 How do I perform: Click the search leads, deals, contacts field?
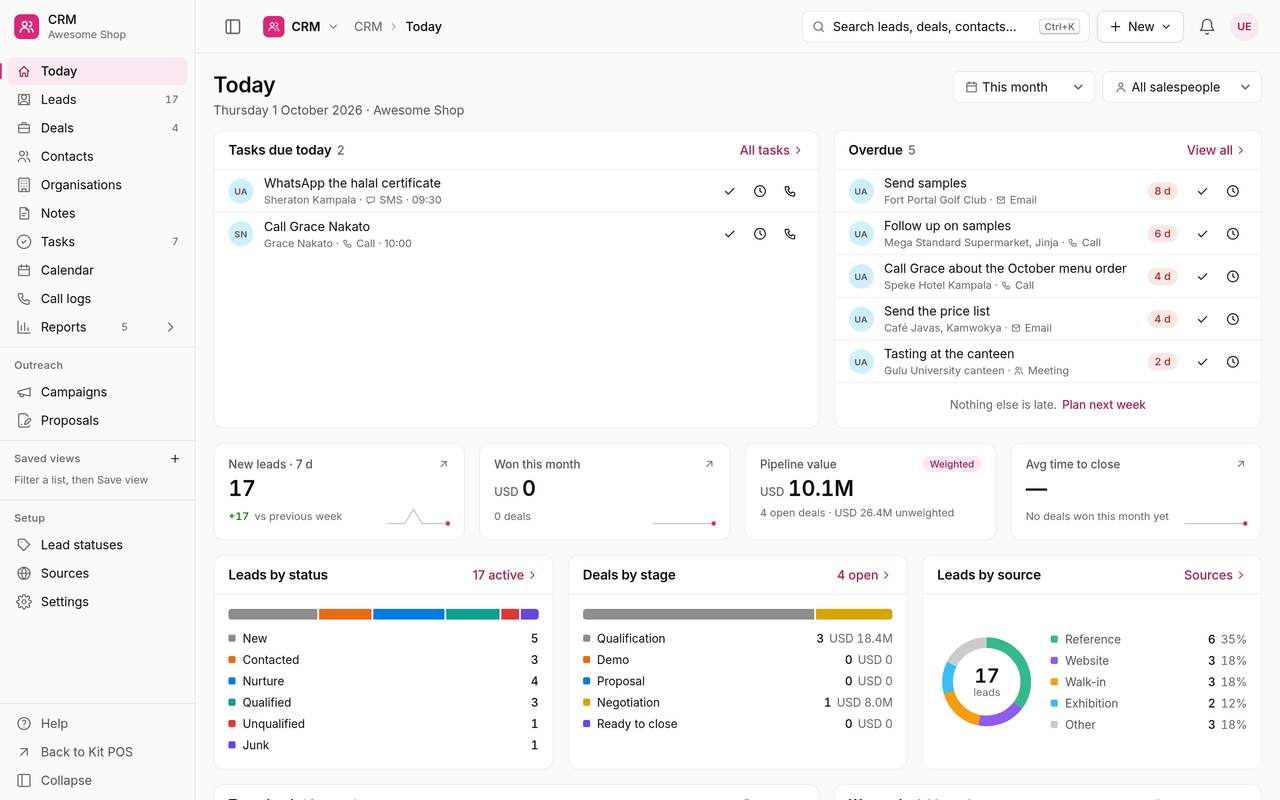[x=946, y=27]
